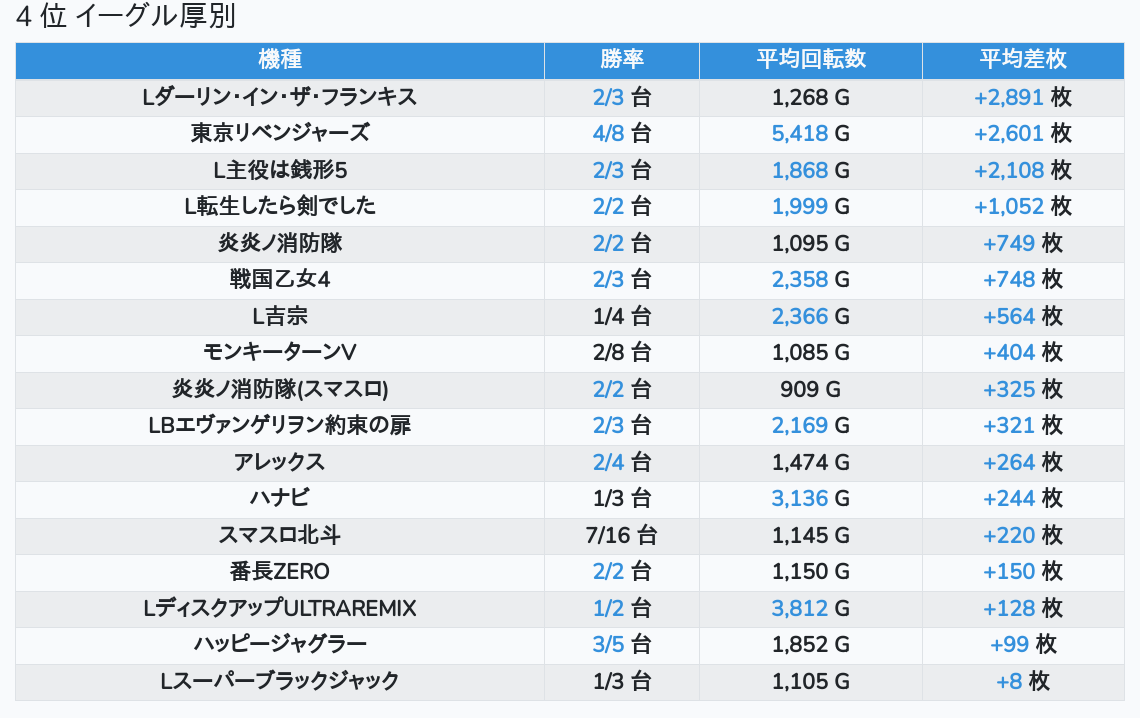Select the スマスロ北斗 machine name
1140x718 pixels.
tap(279, 535)
